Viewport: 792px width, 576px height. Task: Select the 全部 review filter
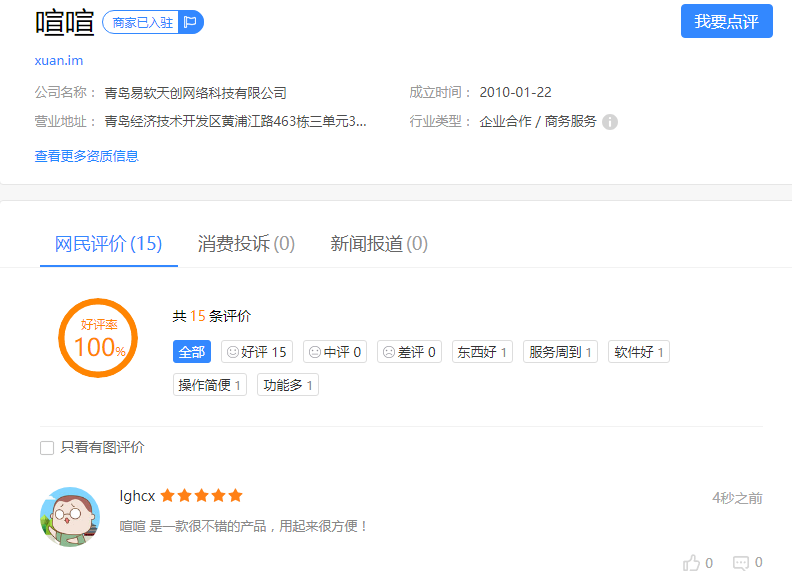(192, 352)
